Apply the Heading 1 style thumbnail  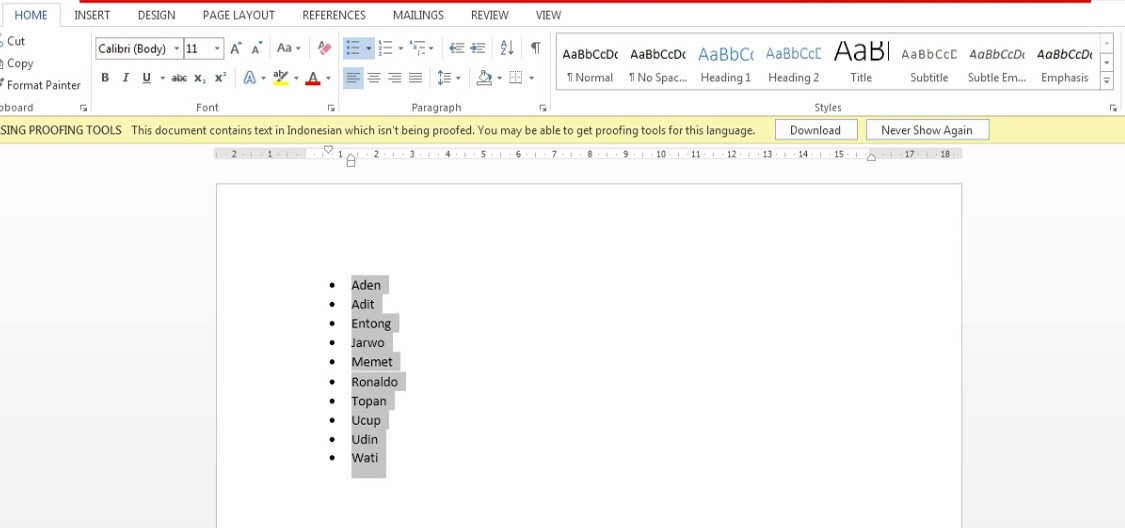coord(725,64)
